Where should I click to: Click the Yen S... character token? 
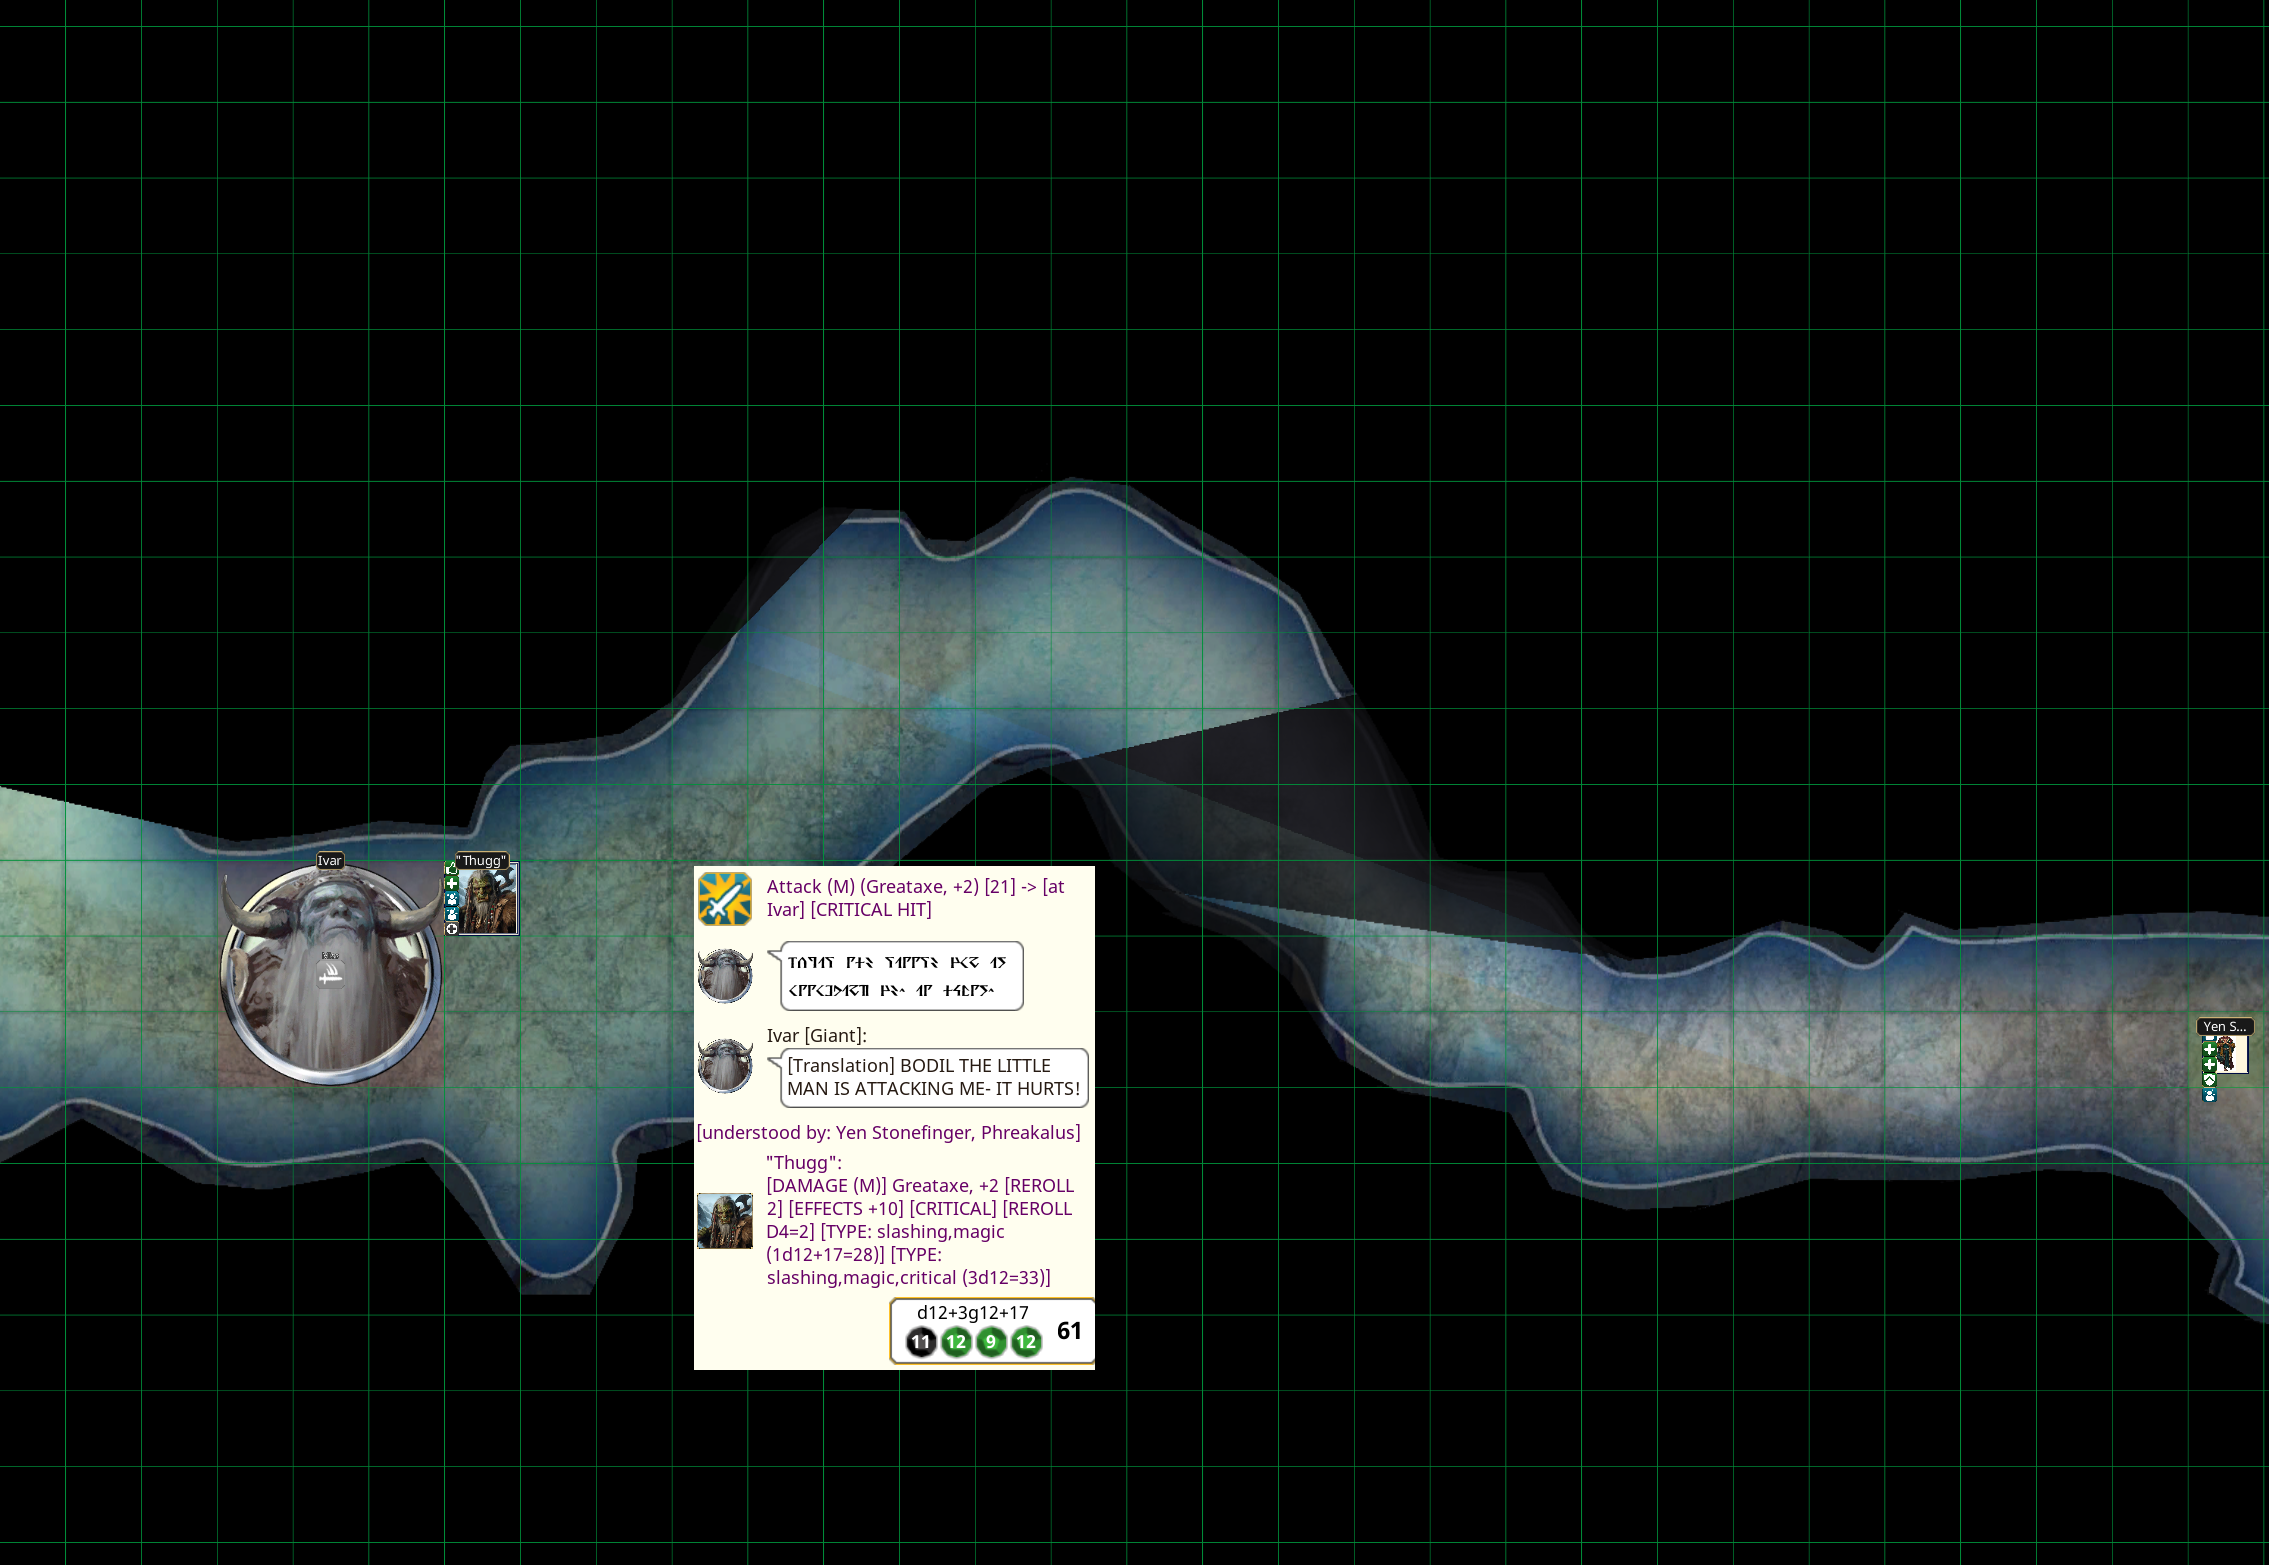coord(2228,1054)
